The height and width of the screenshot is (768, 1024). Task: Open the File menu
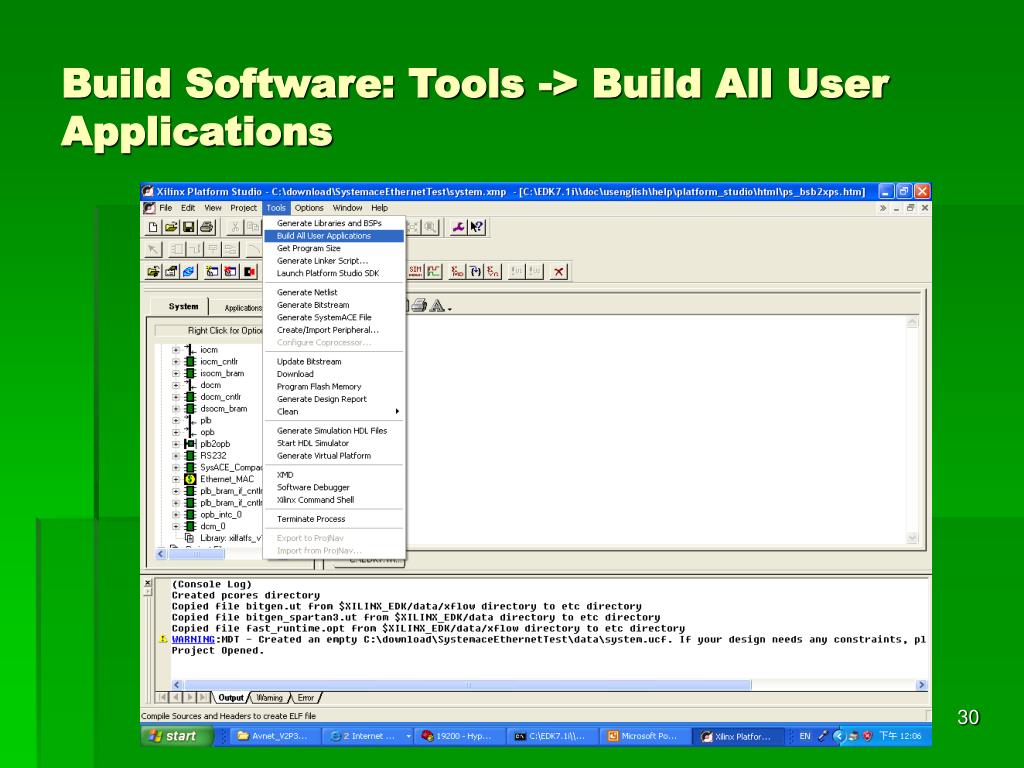coord(165,208)
